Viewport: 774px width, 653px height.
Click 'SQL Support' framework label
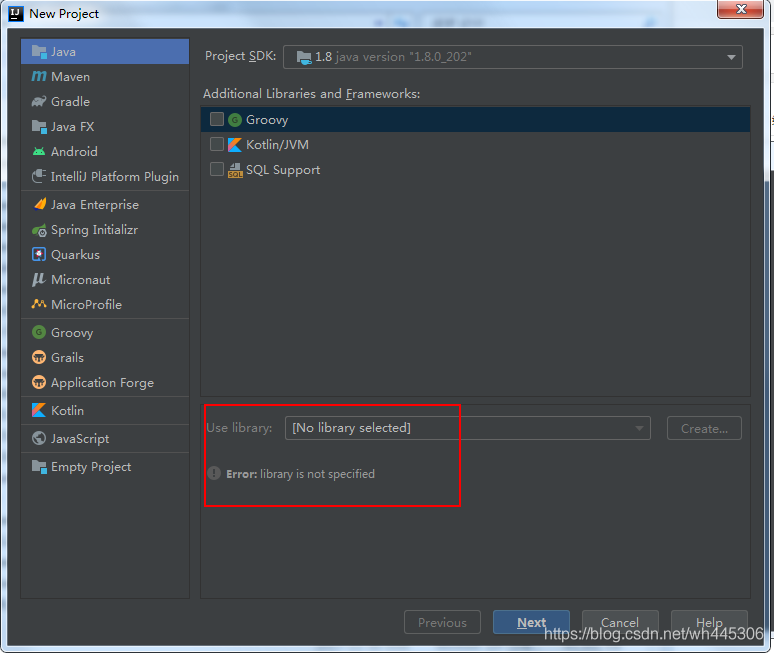[x=283, y=170]
